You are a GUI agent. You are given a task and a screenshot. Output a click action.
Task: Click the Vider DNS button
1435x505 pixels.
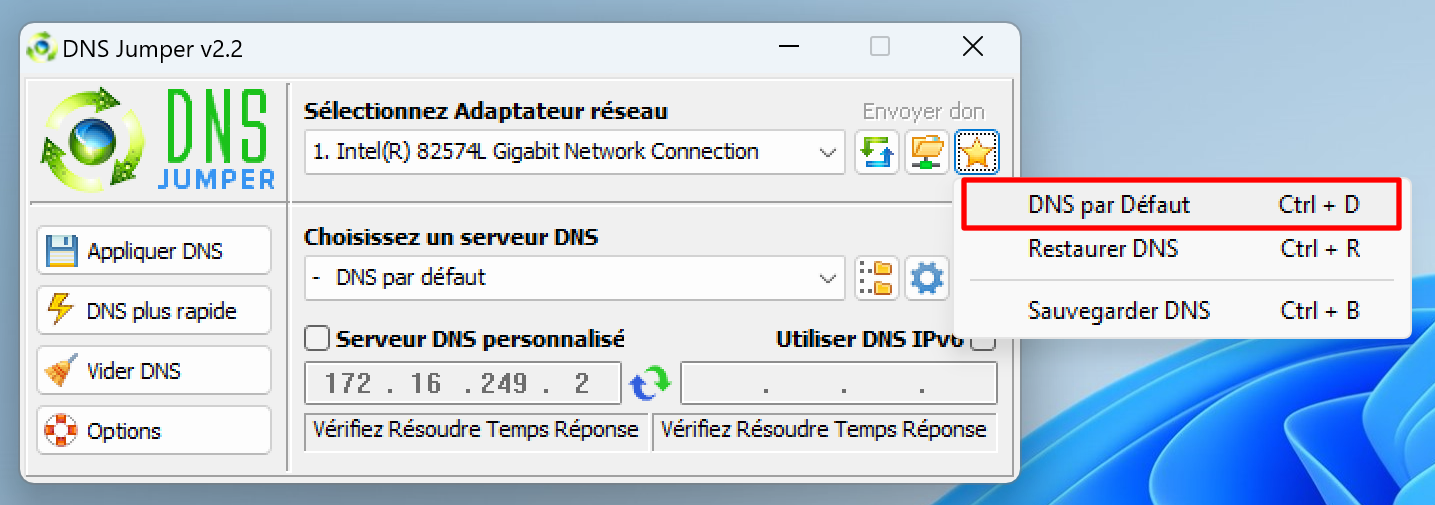coord(154,370)
